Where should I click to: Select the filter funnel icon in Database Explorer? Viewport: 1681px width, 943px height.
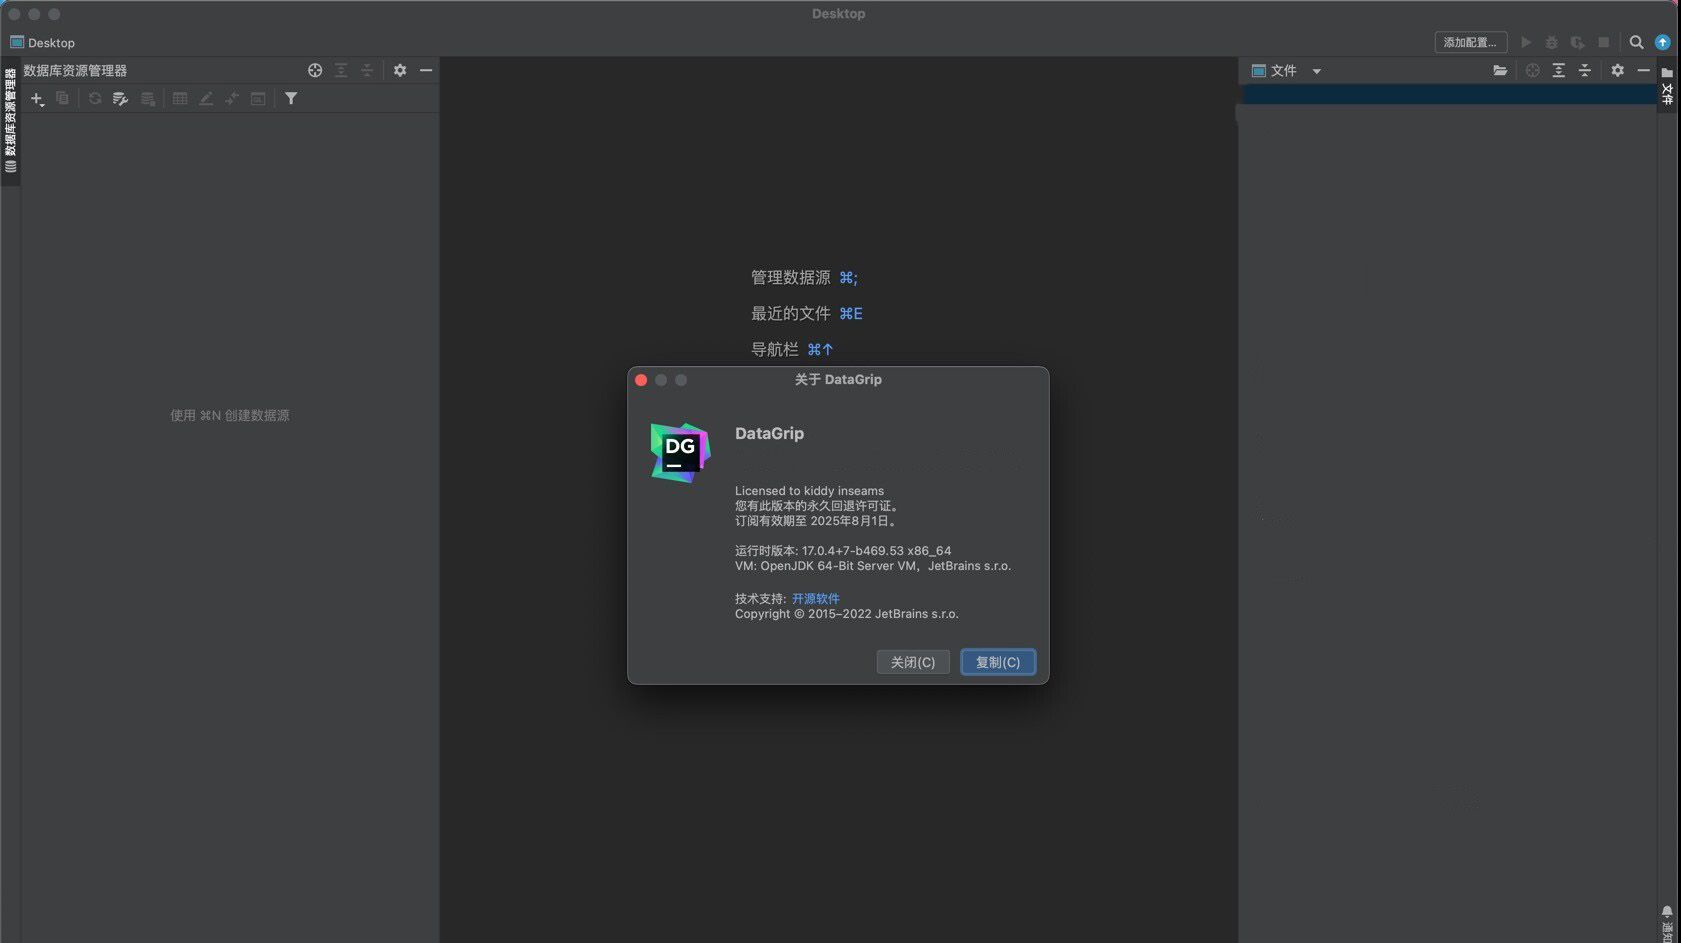tap(291, 98)
